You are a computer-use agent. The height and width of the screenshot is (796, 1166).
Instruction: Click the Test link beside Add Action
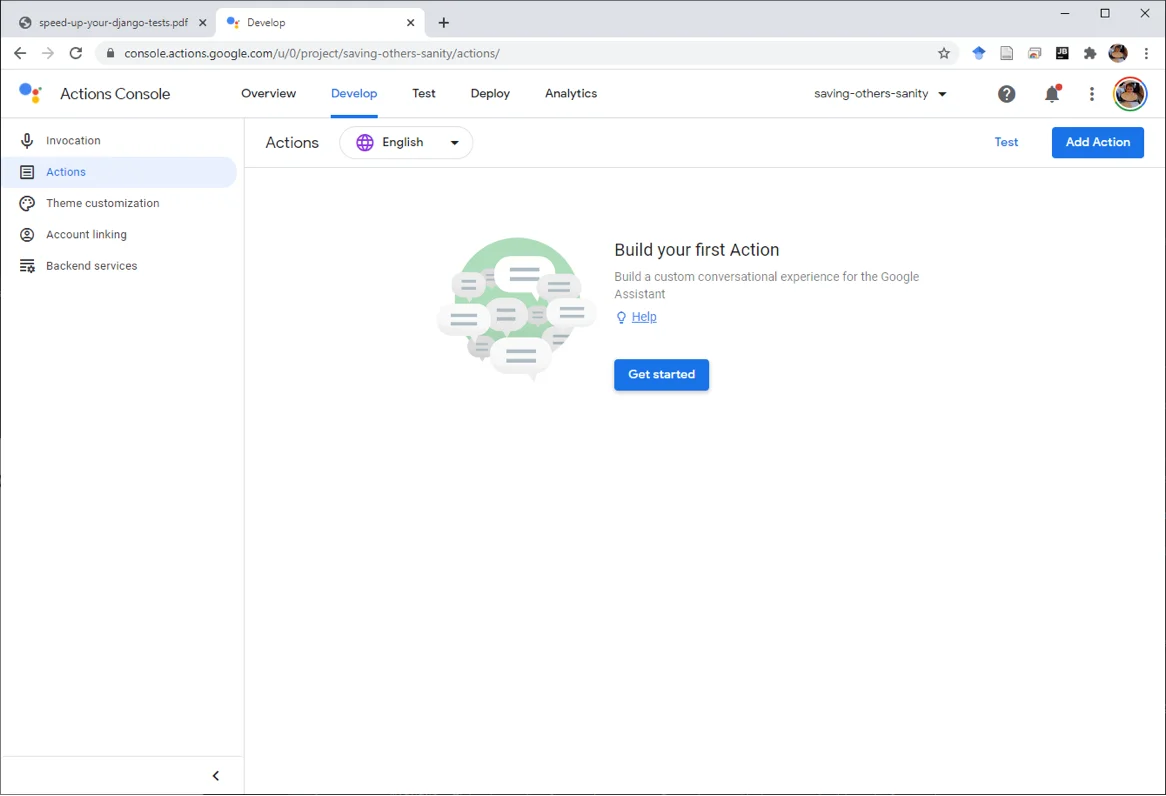click(x=1006, y=142)
